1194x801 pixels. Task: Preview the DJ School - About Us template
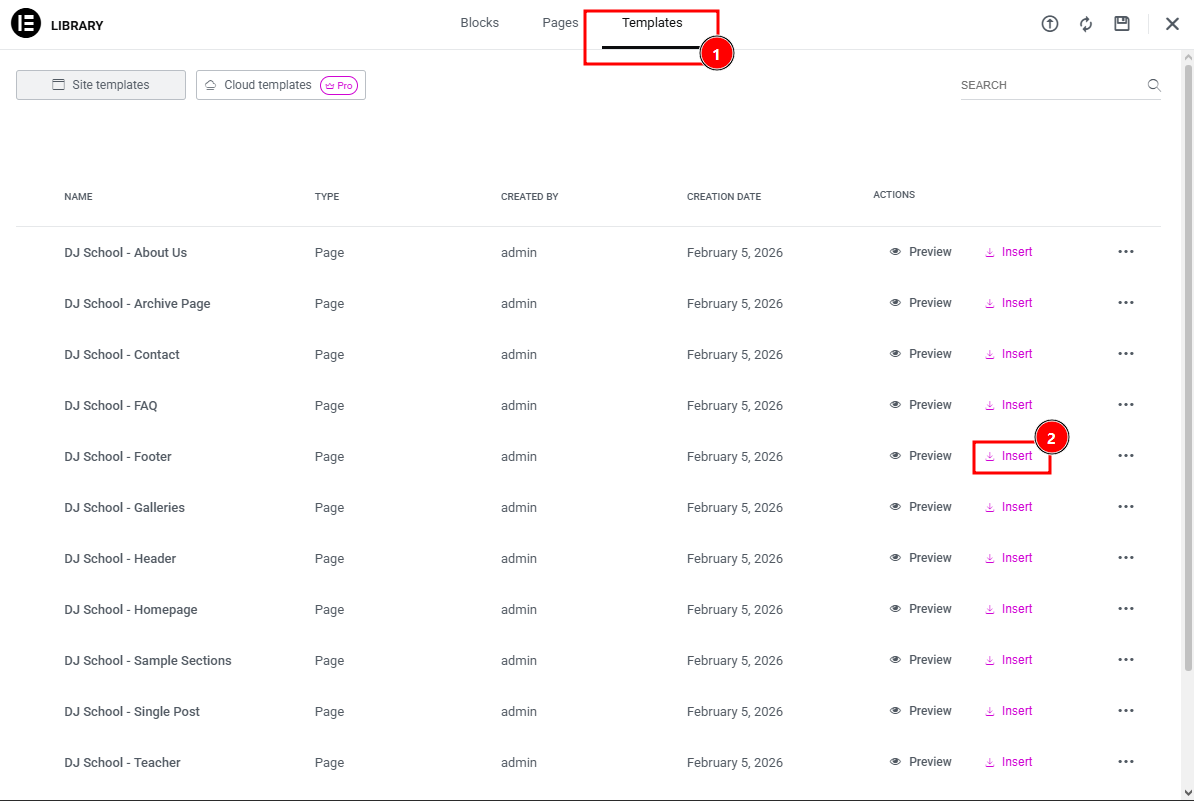(920, 252)
